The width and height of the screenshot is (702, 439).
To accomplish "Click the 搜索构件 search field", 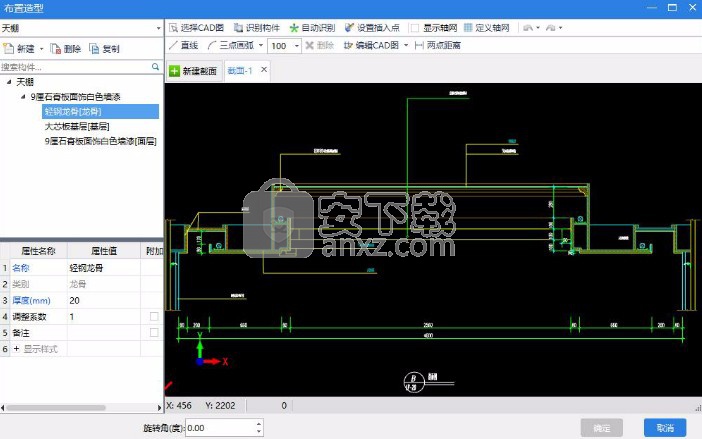I will tap(75, 67).
